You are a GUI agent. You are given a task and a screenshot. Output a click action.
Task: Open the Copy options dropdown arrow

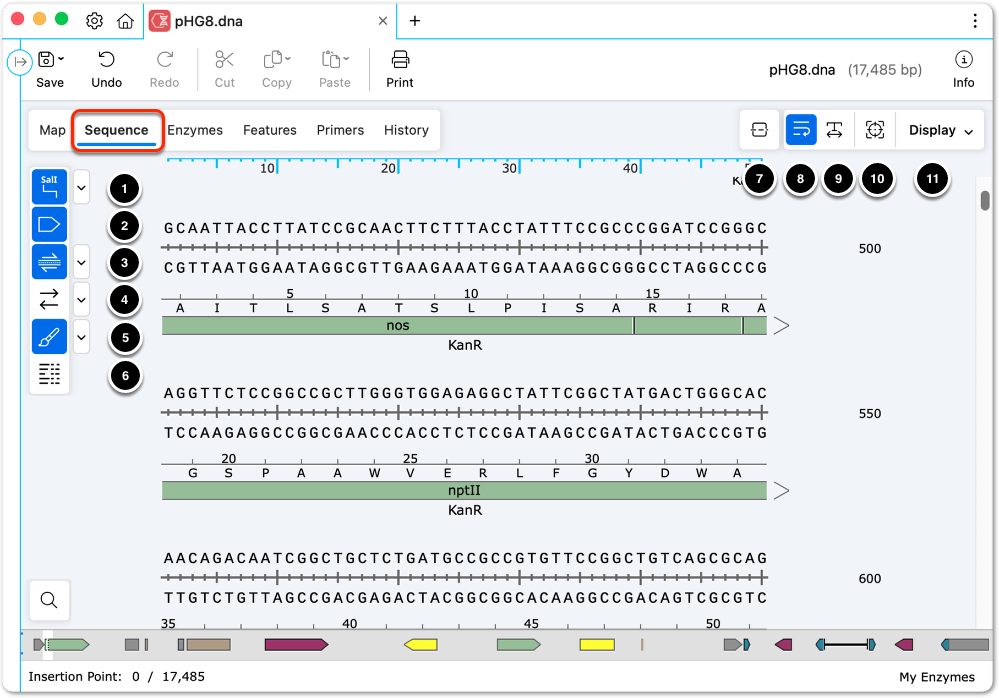(288, 59)
